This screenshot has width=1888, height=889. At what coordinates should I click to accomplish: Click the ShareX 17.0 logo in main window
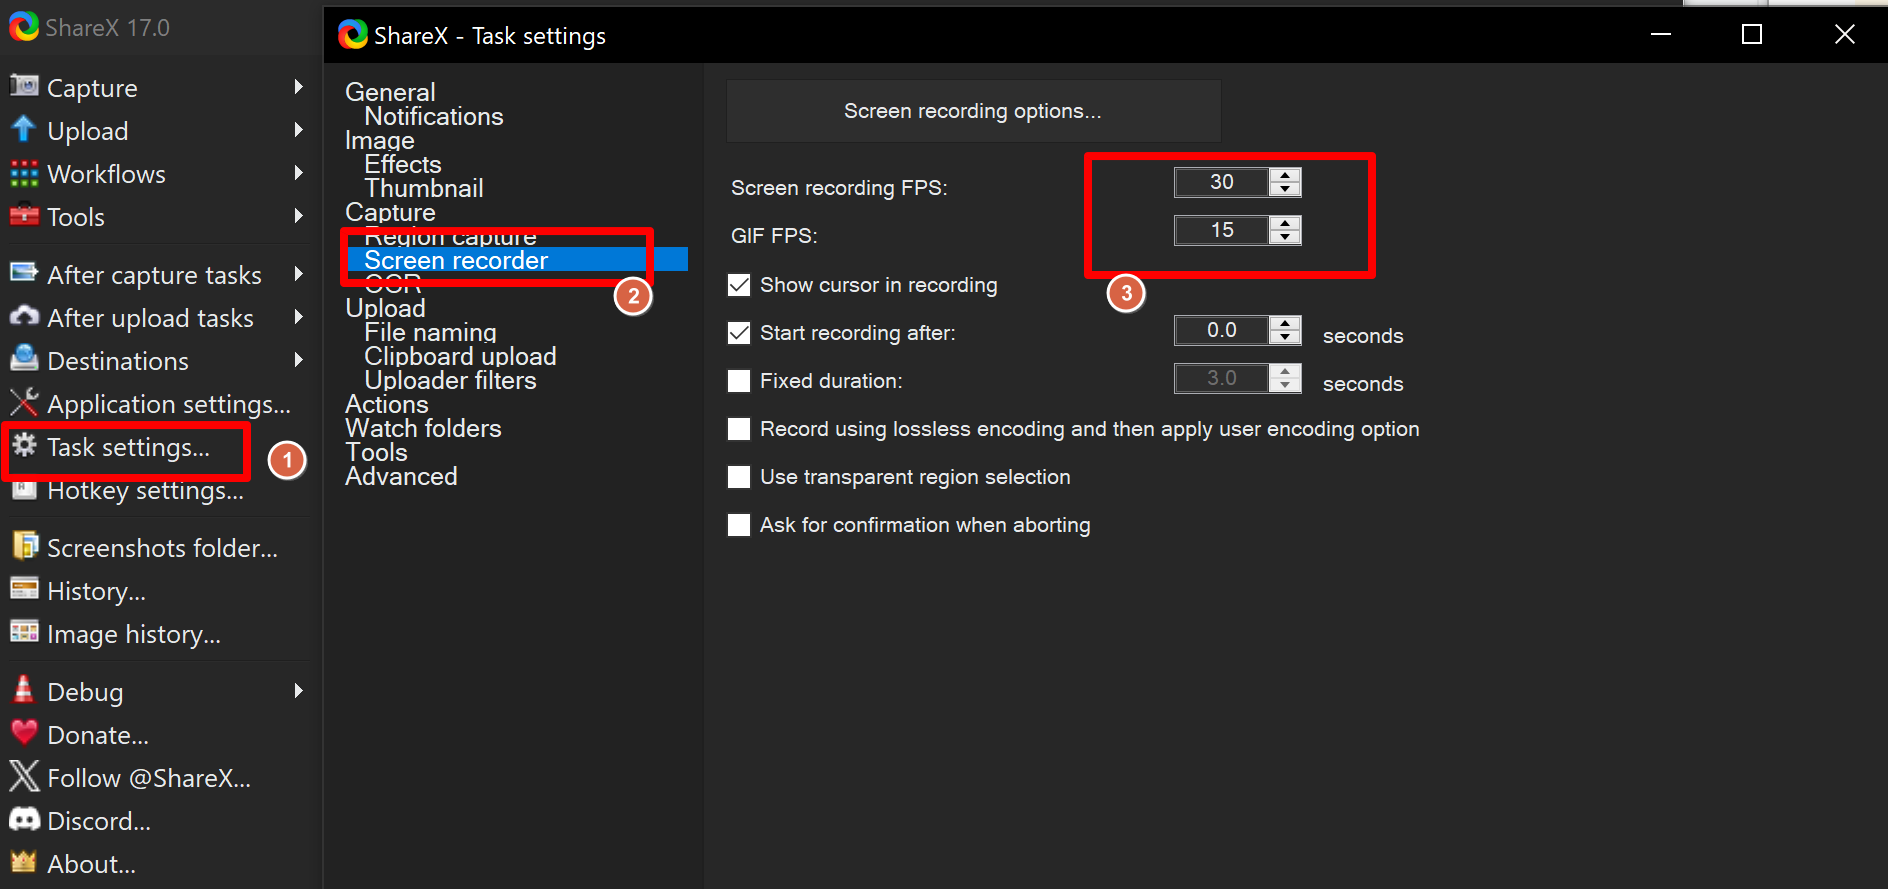click(24, 26)
